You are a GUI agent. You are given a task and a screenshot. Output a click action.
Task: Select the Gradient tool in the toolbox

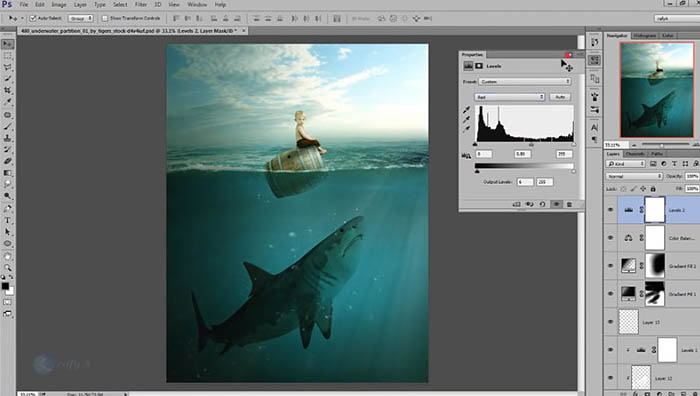8,173
